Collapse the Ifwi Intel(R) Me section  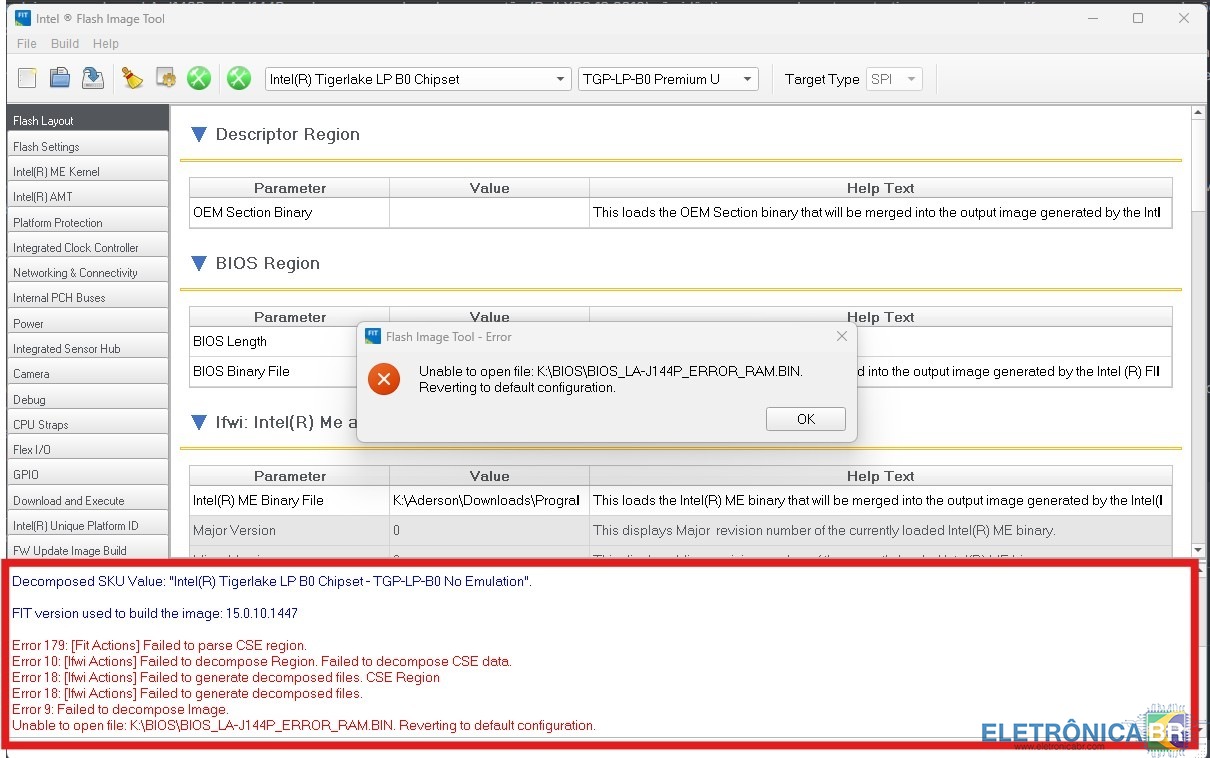coord(199,423)
